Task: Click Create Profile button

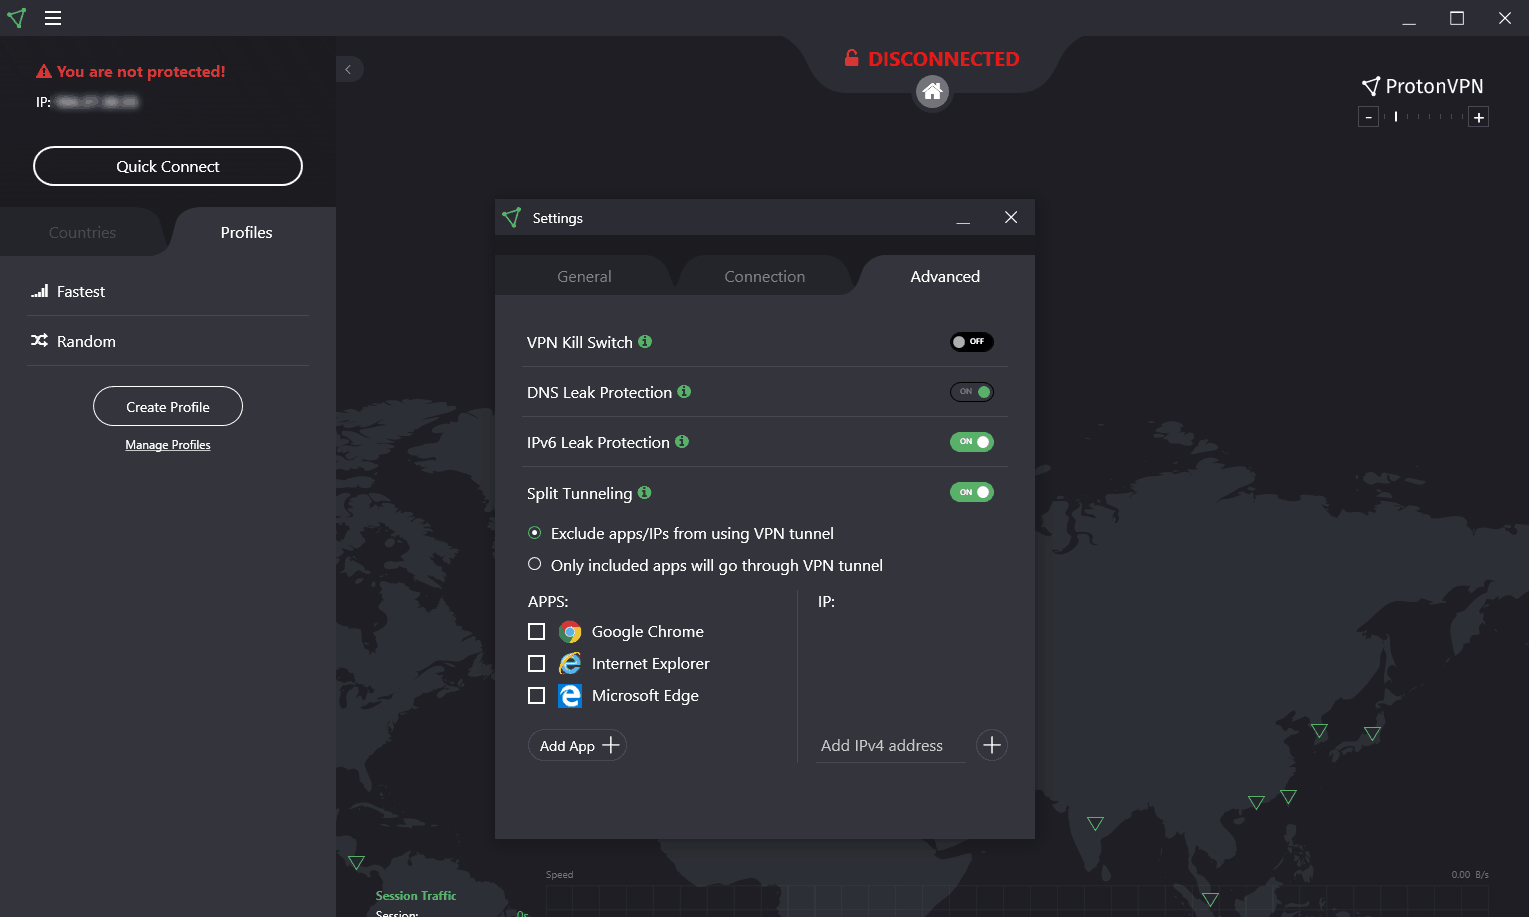Action: 168,407
